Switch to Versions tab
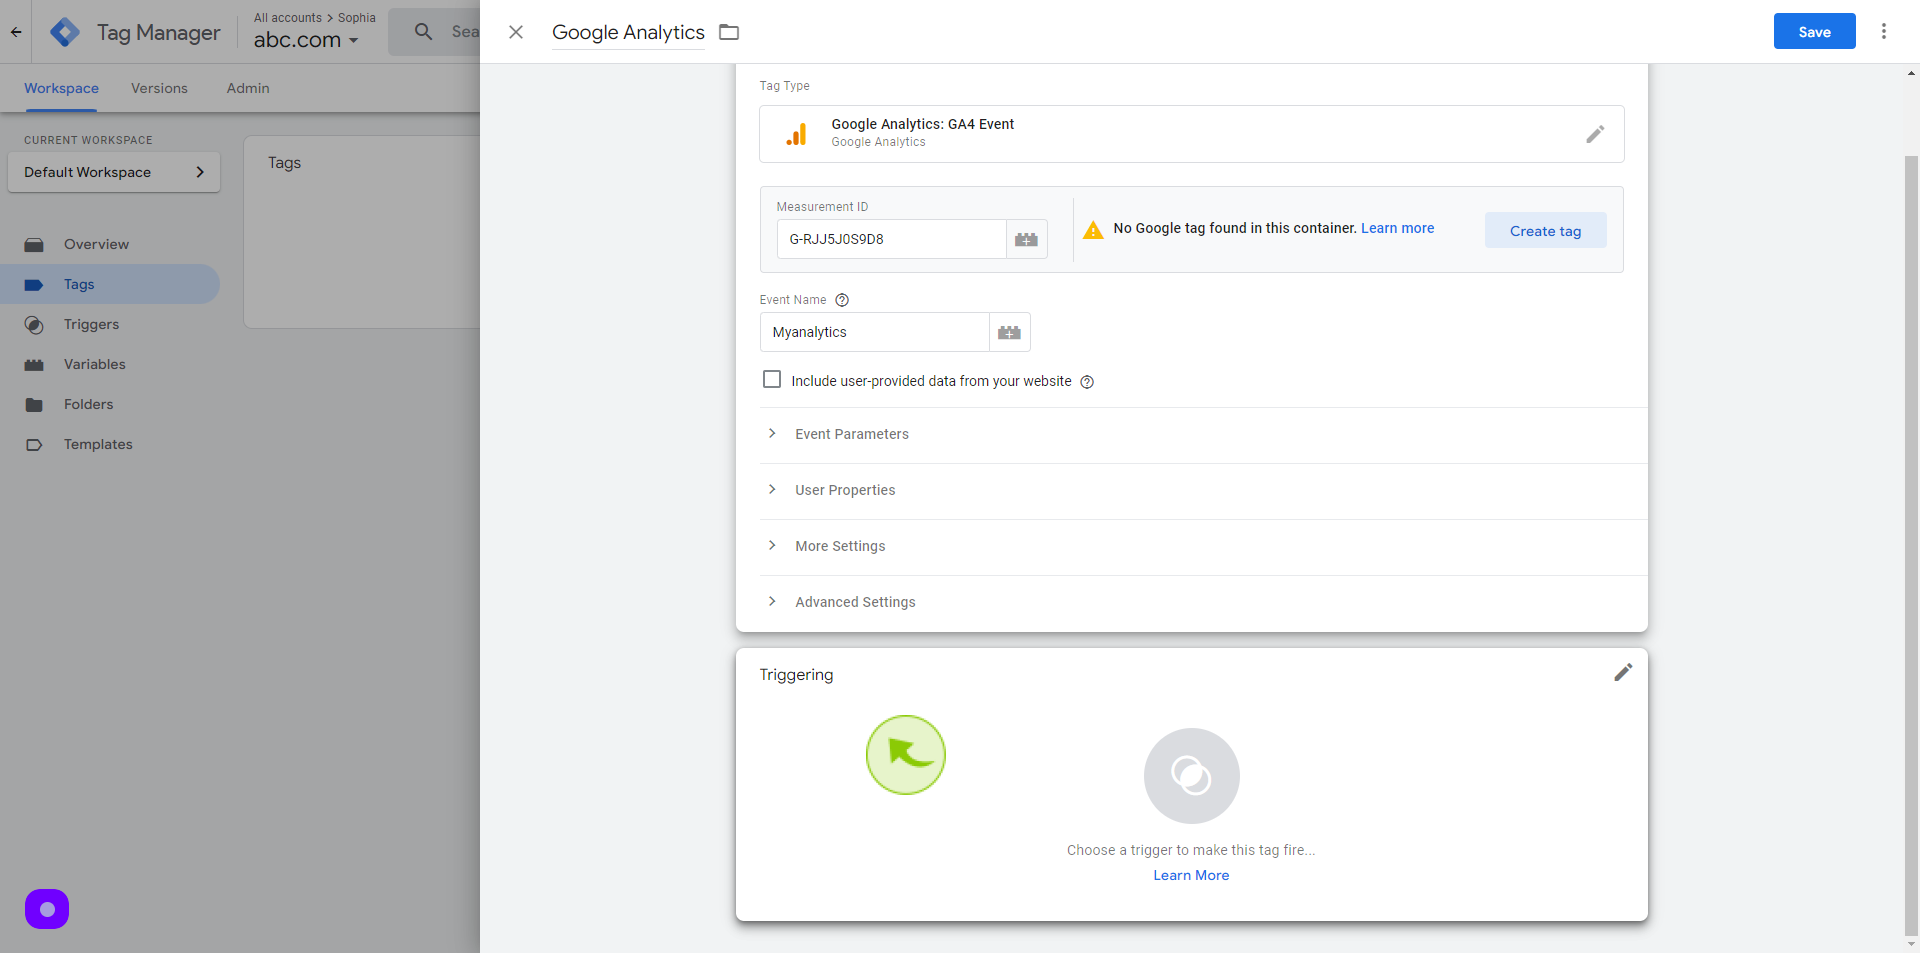This screenshot has width=1920, height=953. point(159,88)
